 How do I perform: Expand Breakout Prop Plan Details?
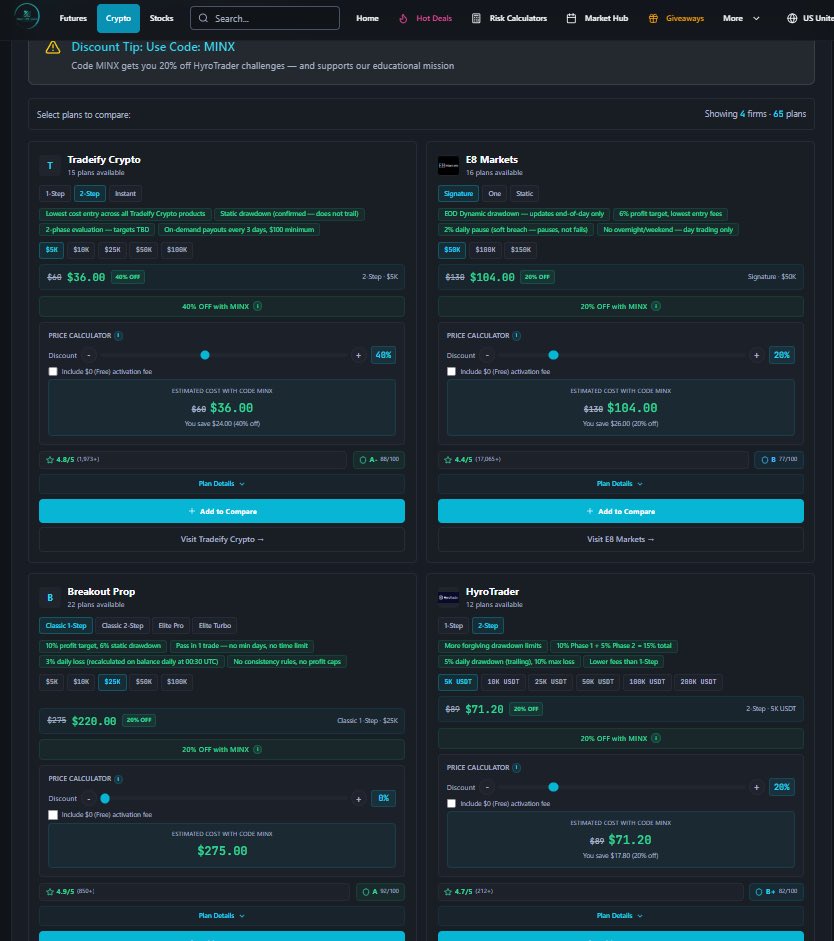pyautogui.click(x=221, y=916)
